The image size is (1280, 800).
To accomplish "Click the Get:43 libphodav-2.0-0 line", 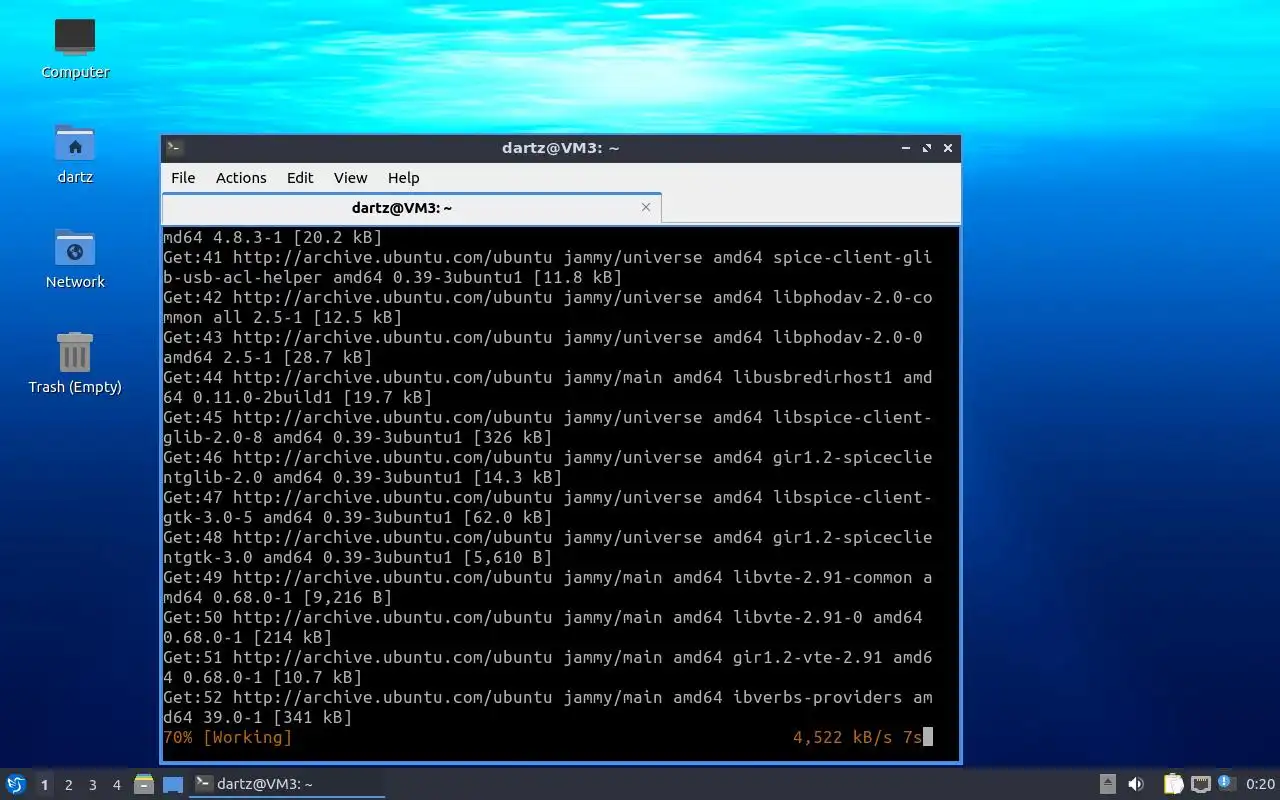I will tap(543, 347).
